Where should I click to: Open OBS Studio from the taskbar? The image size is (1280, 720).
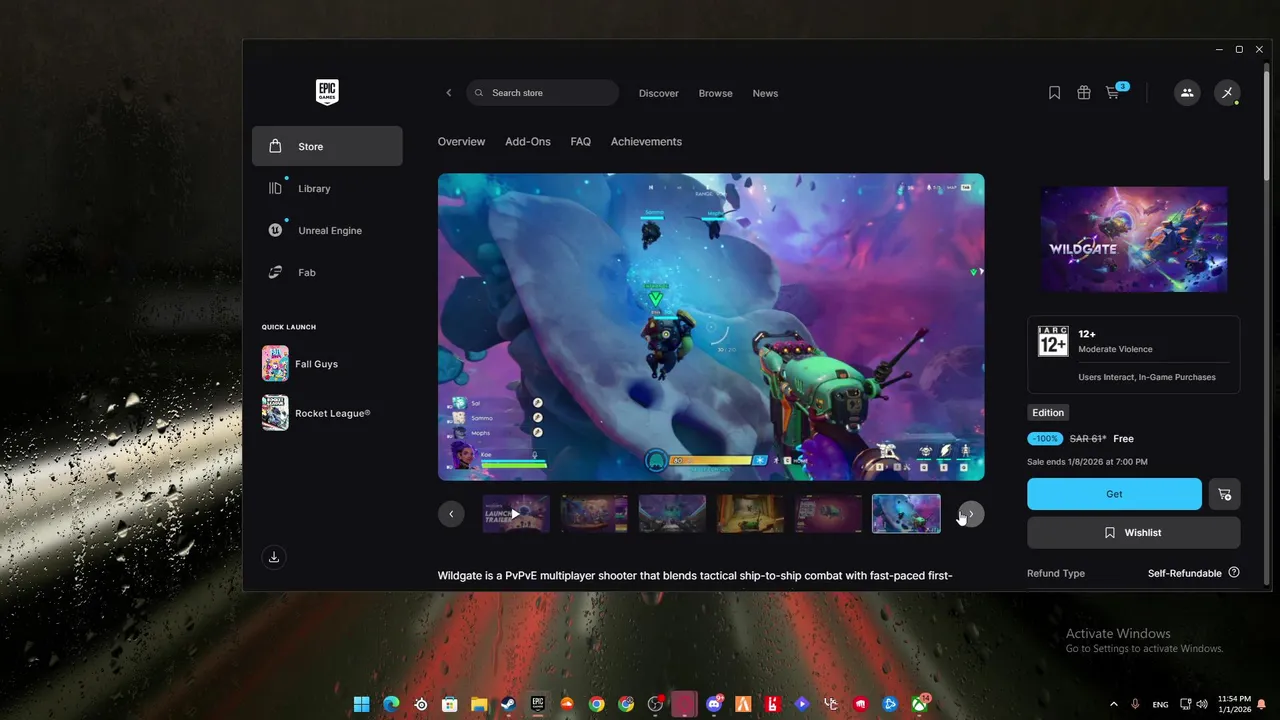click(x=655, y=704)
